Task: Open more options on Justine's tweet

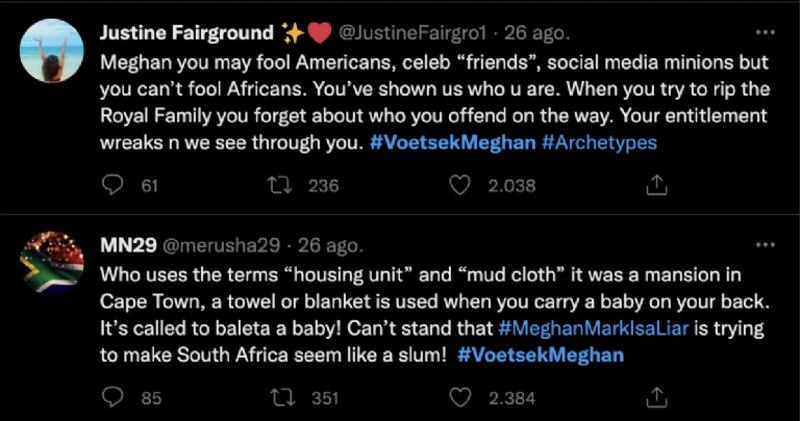Action: pyautogui.click(x=767, y=32)
